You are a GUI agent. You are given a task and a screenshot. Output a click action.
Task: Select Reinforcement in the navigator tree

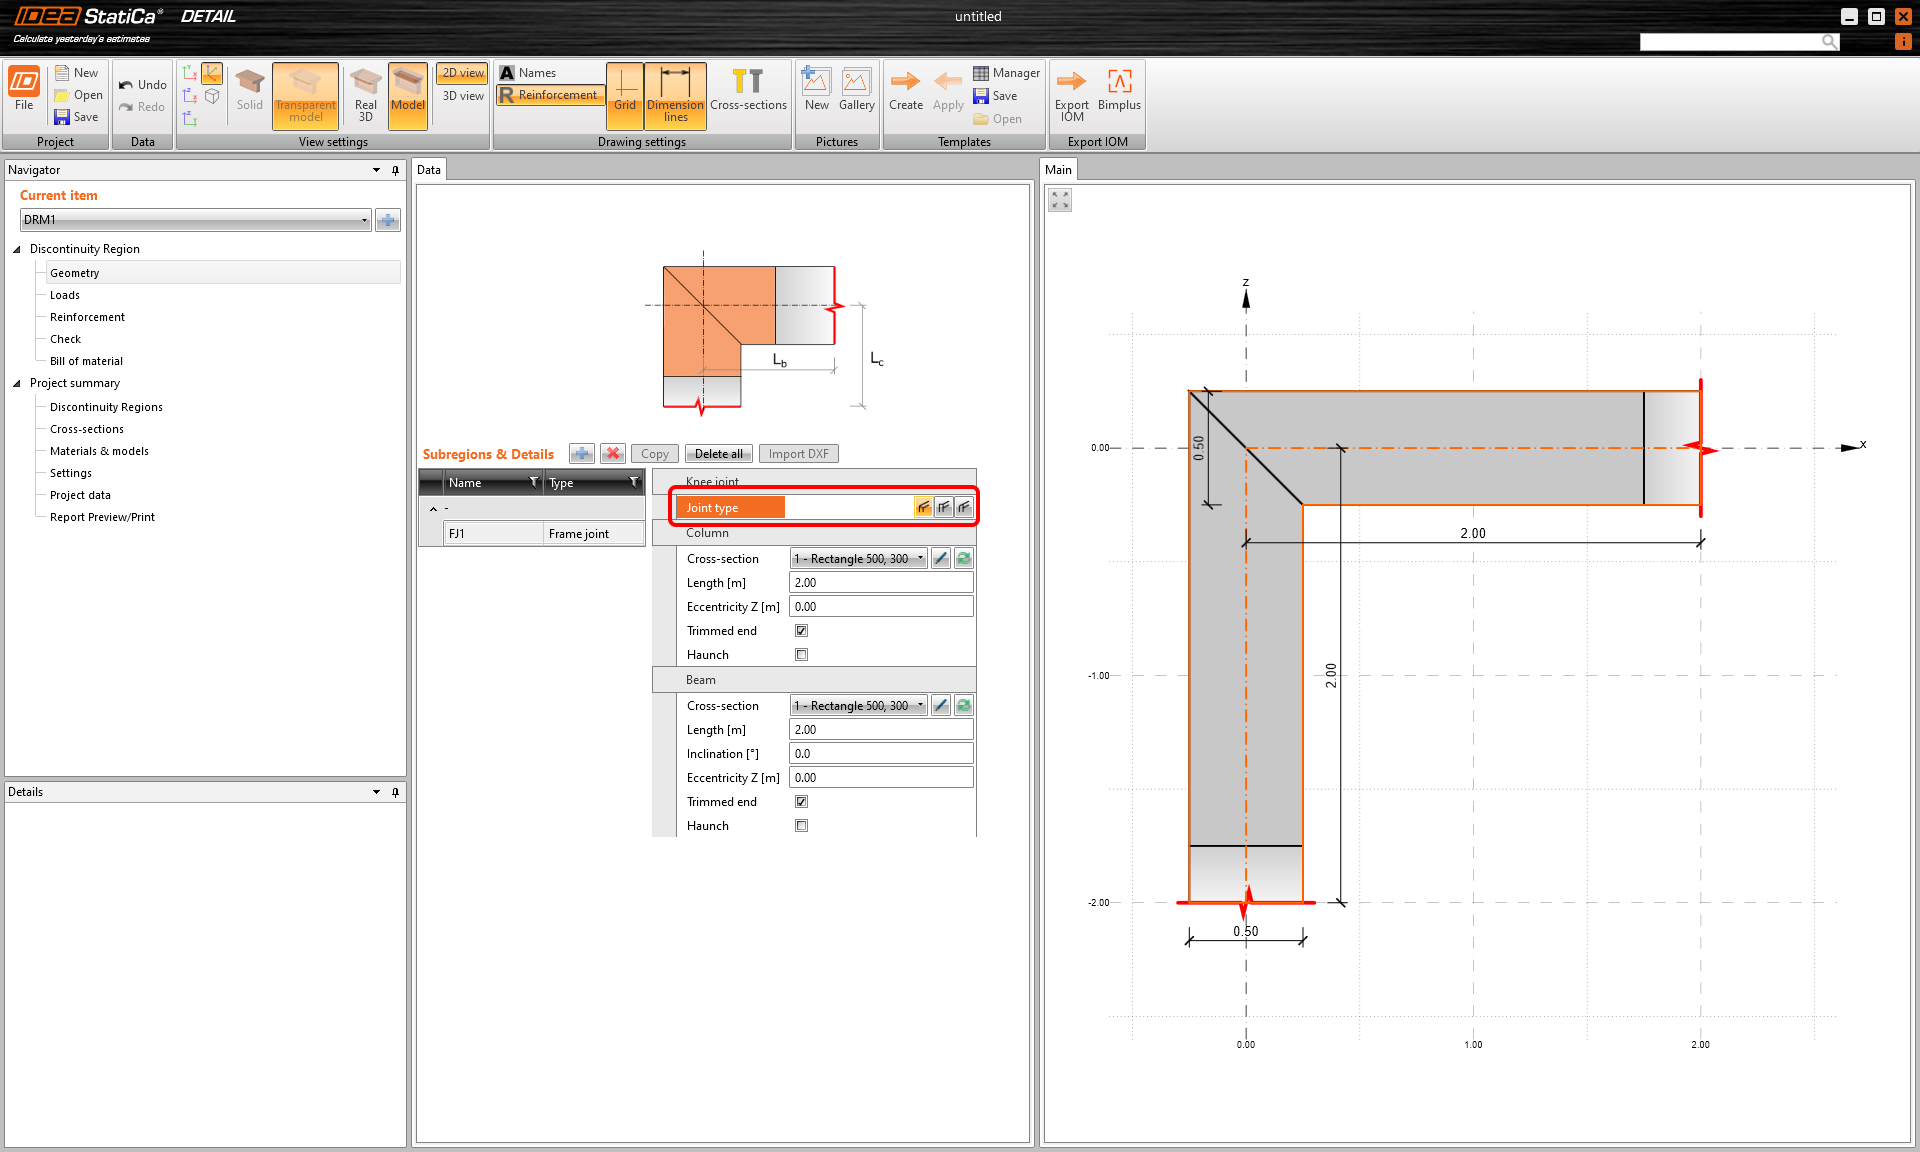[x=87, y=317]
